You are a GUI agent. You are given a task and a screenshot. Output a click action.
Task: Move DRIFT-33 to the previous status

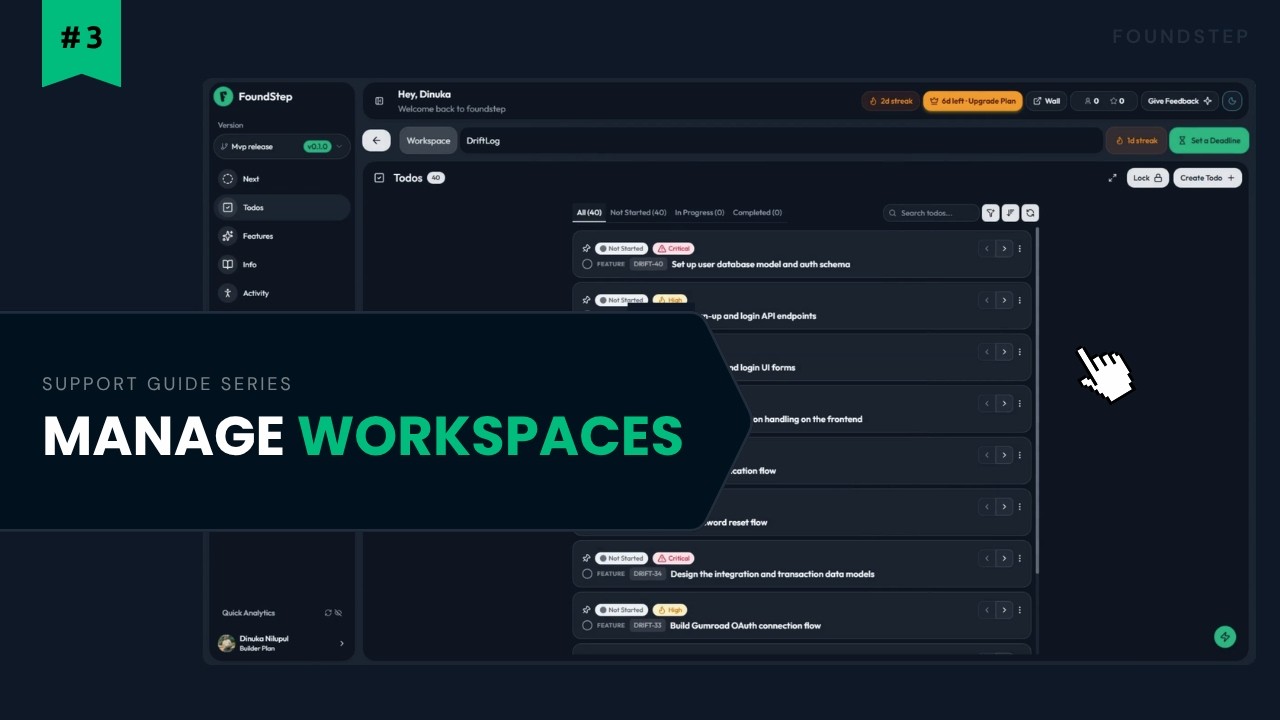(987, 610)
